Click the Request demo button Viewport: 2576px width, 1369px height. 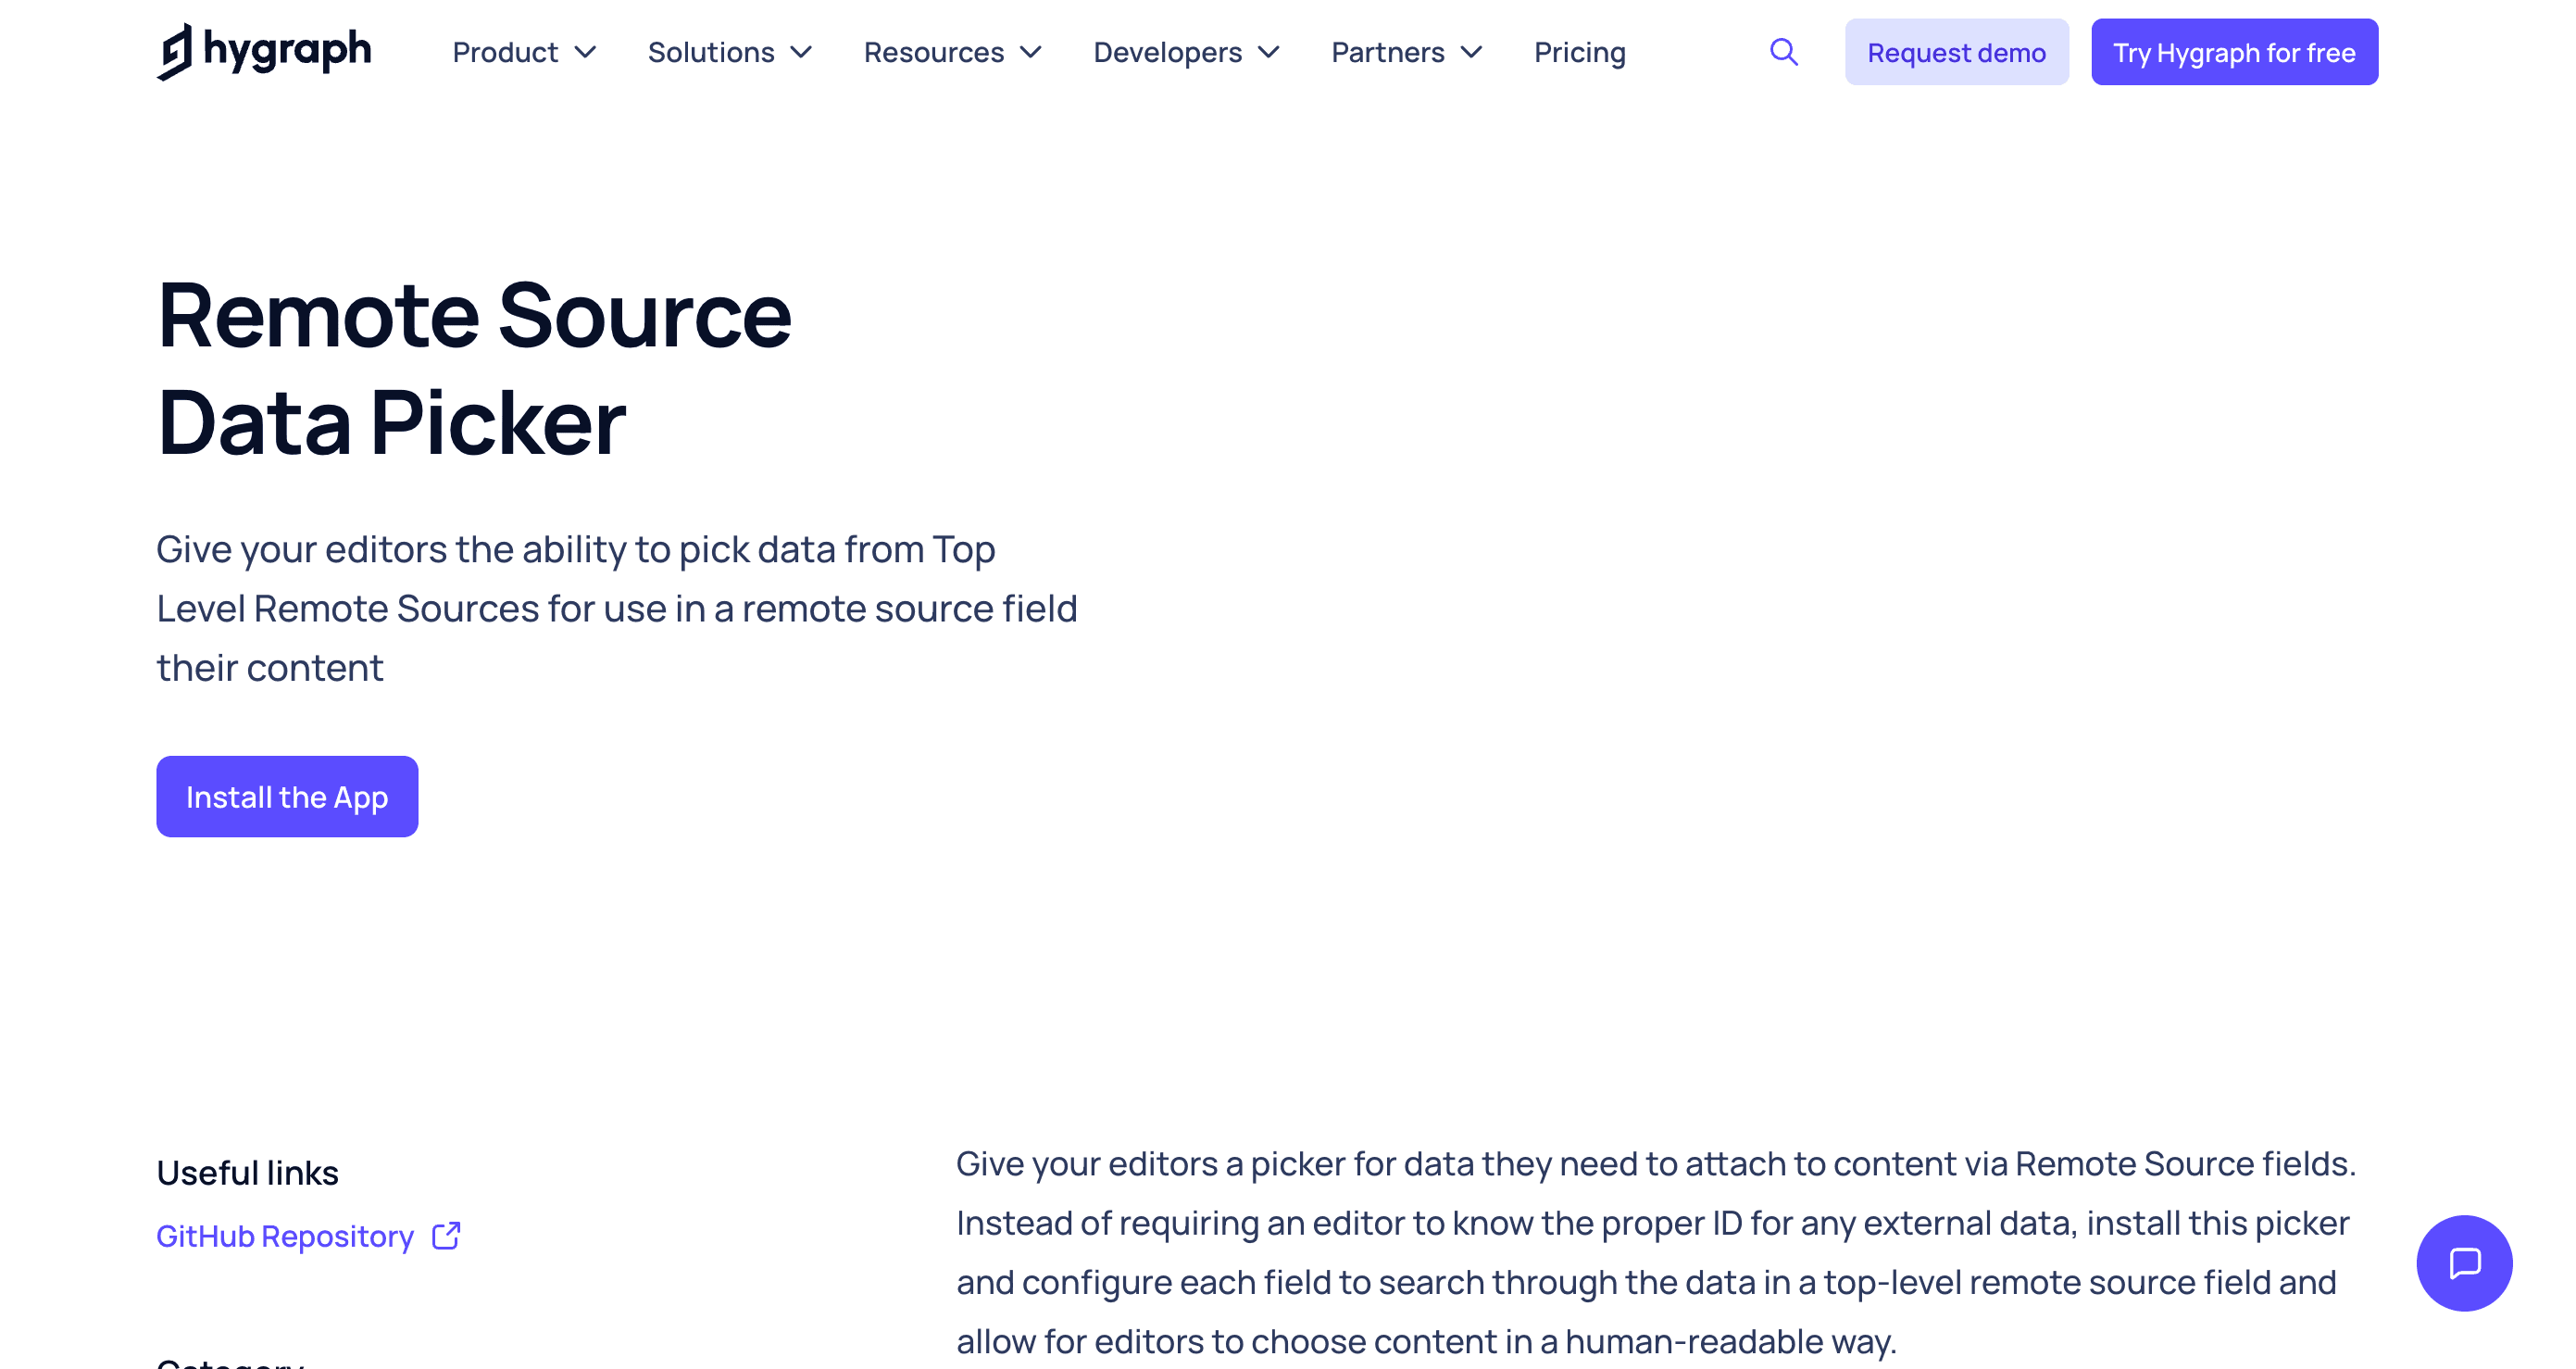pos(1956,52)
